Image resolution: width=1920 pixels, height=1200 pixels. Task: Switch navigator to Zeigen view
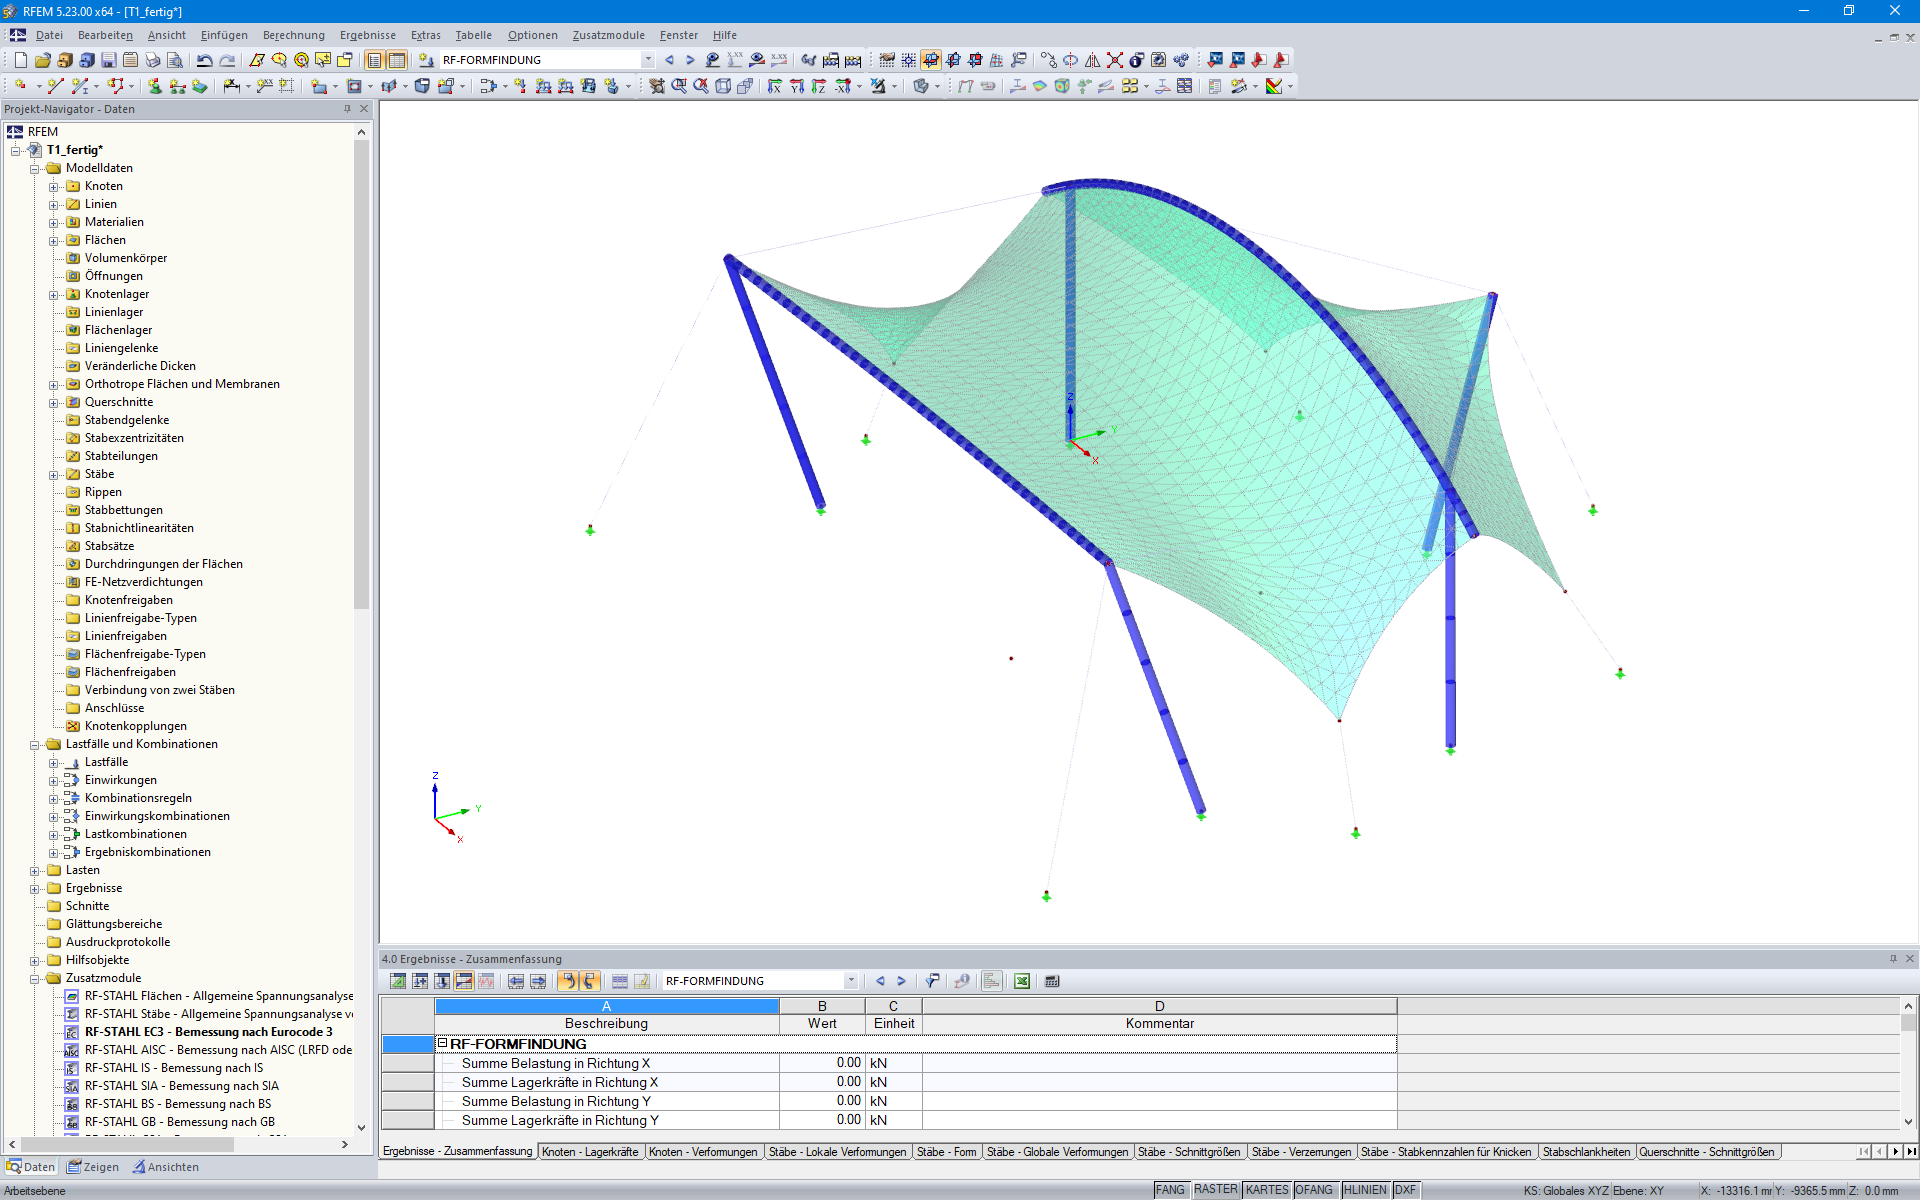click(92, 1167)
